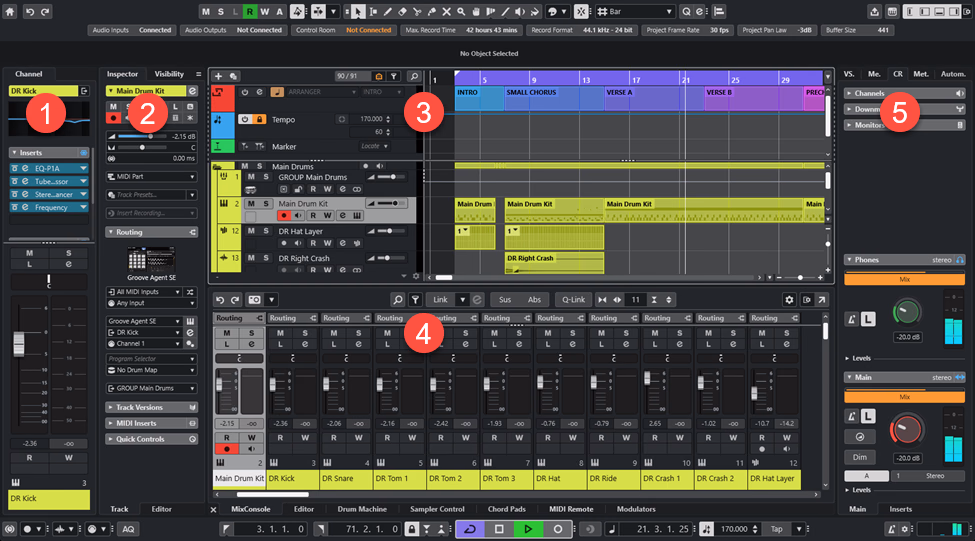This screenshot has width=975, height=541.
Task: Filter channel types in MixConsole
Action: [415, 300]
